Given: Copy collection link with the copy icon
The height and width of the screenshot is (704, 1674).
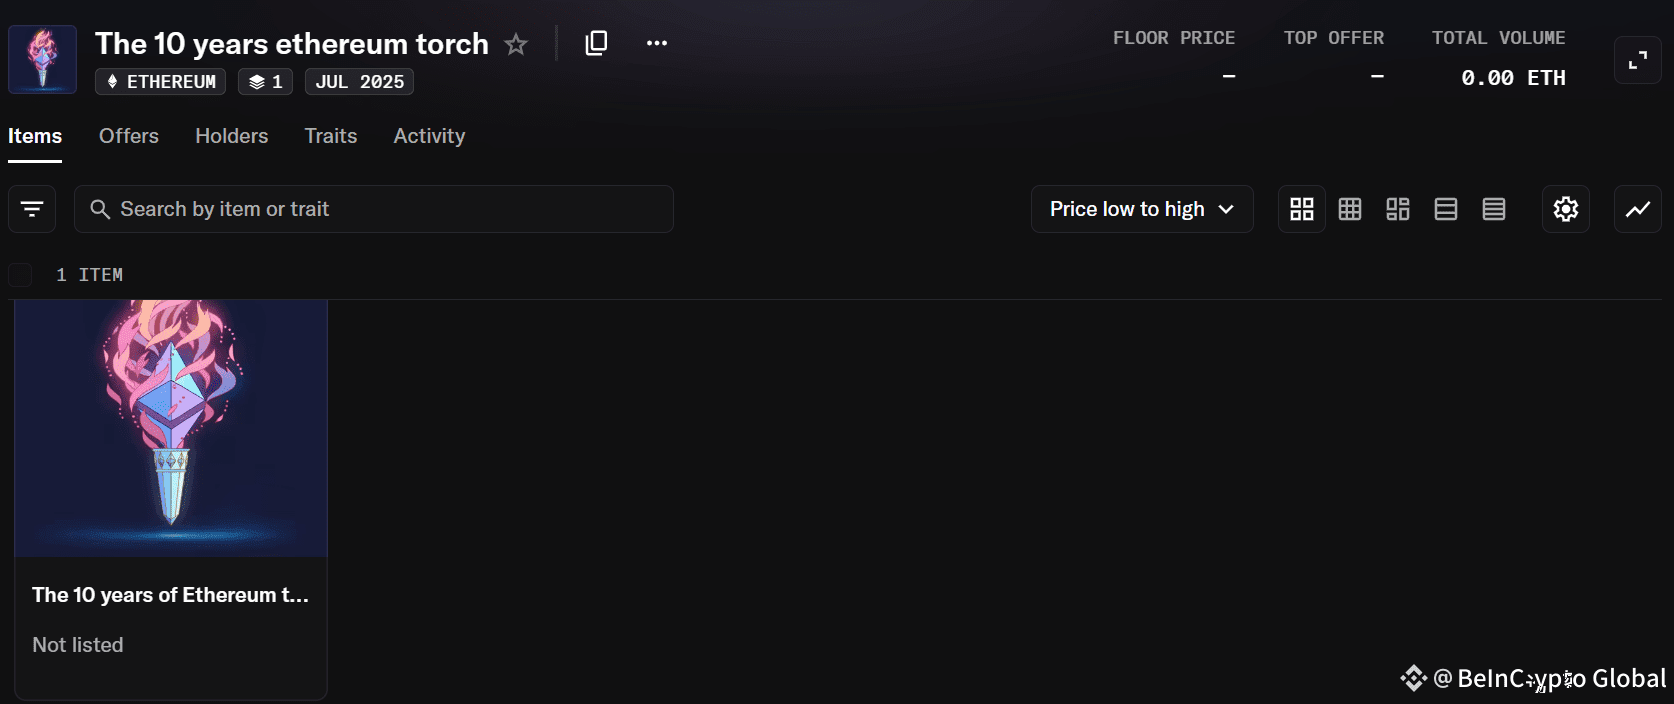Looking at the screenshot, I should 596,43.
